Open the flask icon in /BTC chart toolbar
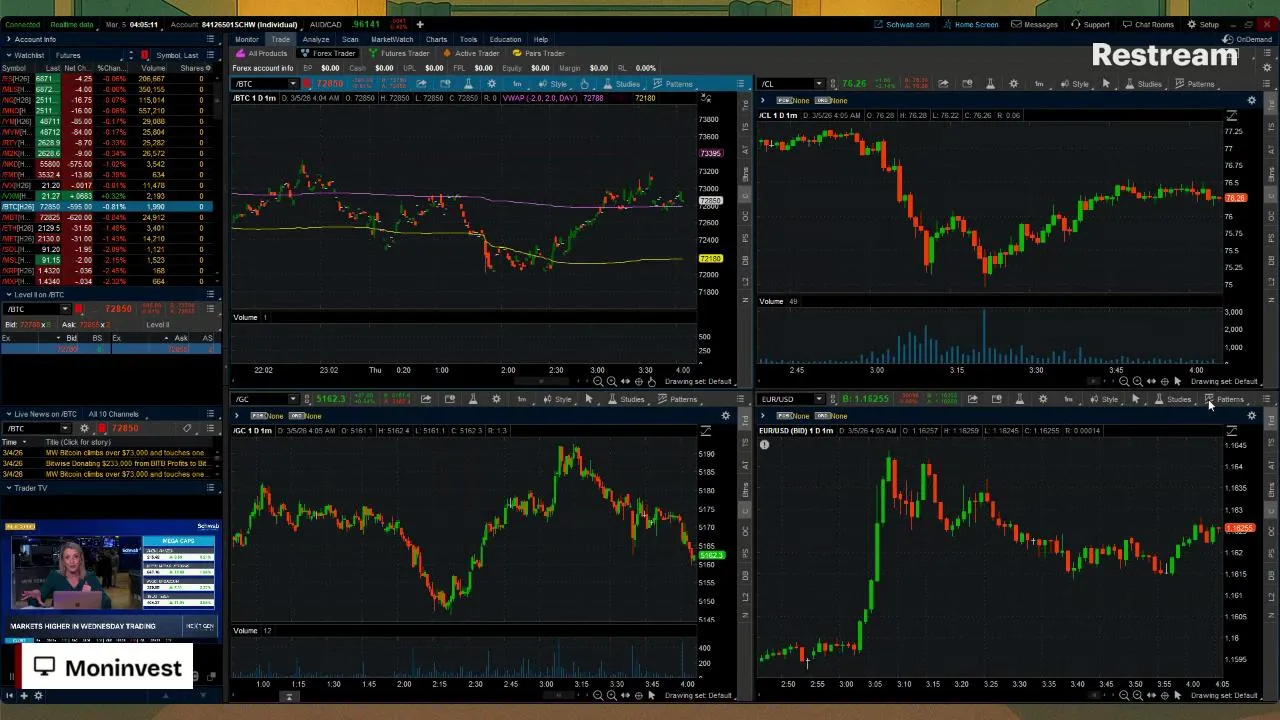The width and height of the screenshot is (1280, 720). (x=468, y=84)
